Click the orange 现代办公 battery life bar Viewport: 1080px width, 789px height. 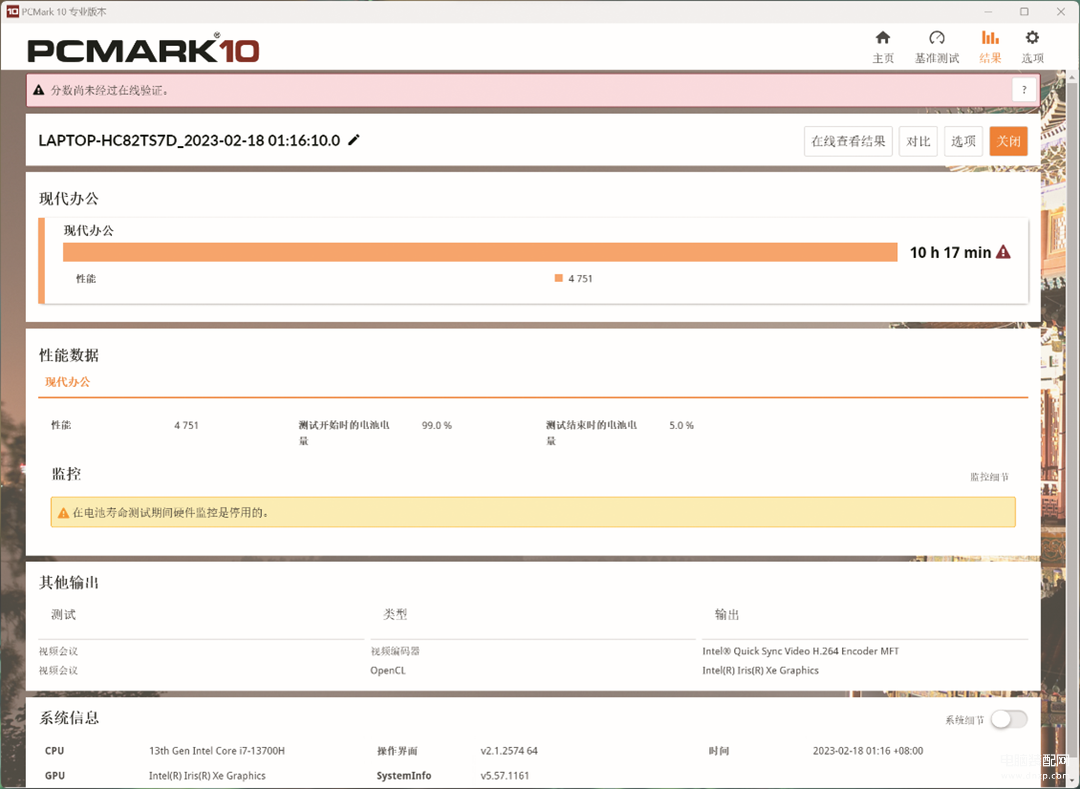480,252
